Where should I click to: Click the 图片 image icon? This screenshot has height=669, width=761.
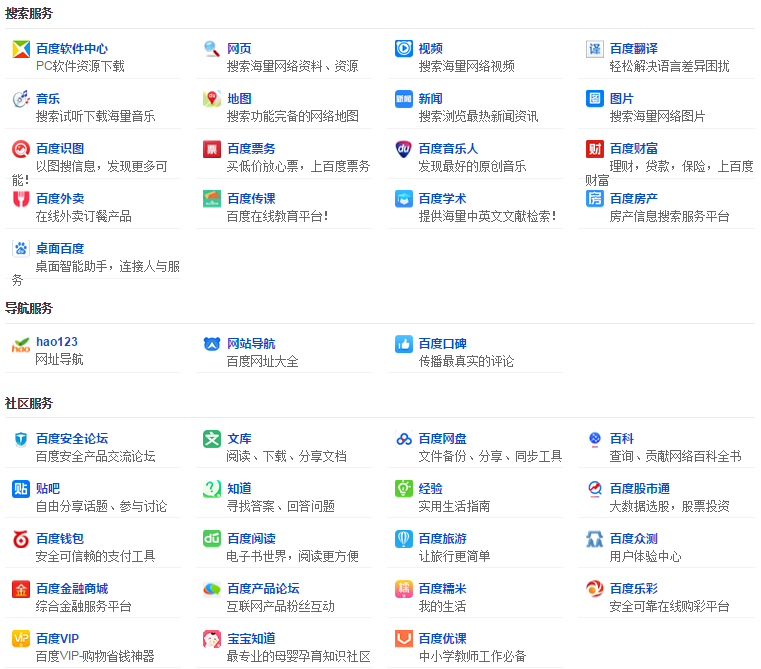pos(595,99)
